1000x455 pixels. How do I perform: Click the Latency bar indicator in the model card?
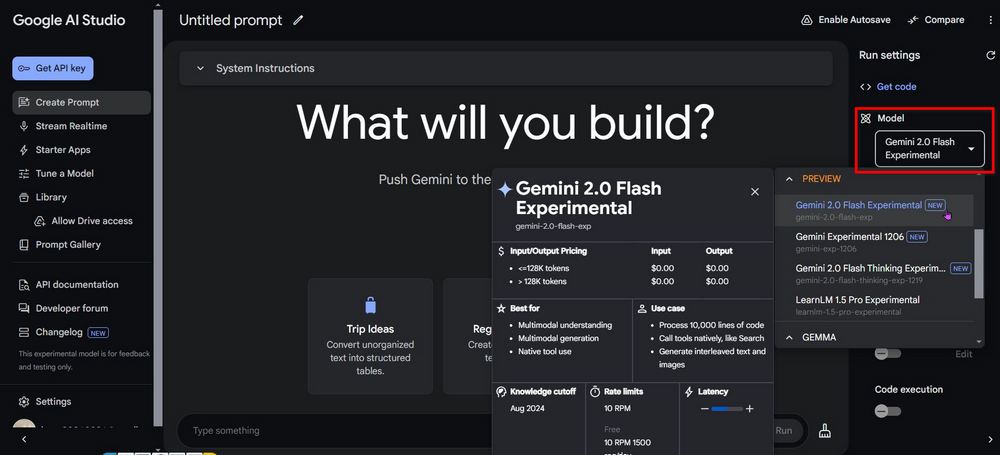727,409
